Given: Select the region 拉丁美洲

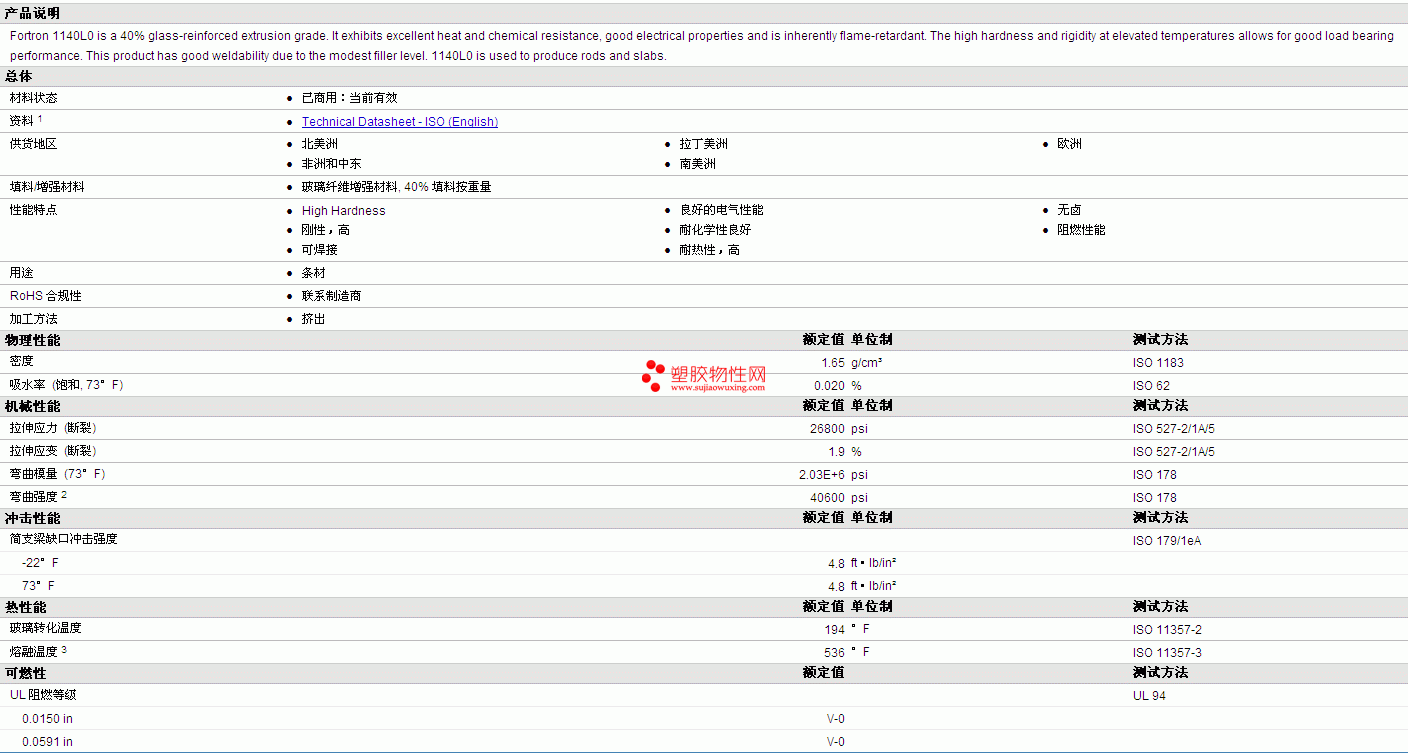Looking at the screenshot, I should coord(704,144).
